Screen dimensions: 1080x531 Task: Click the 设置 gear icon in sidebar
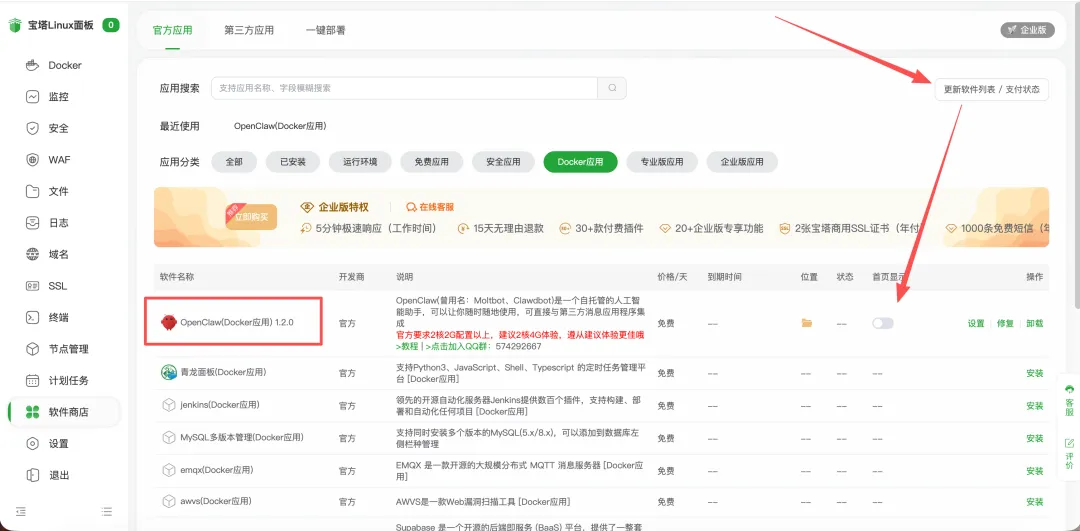[x=32, y=444]
